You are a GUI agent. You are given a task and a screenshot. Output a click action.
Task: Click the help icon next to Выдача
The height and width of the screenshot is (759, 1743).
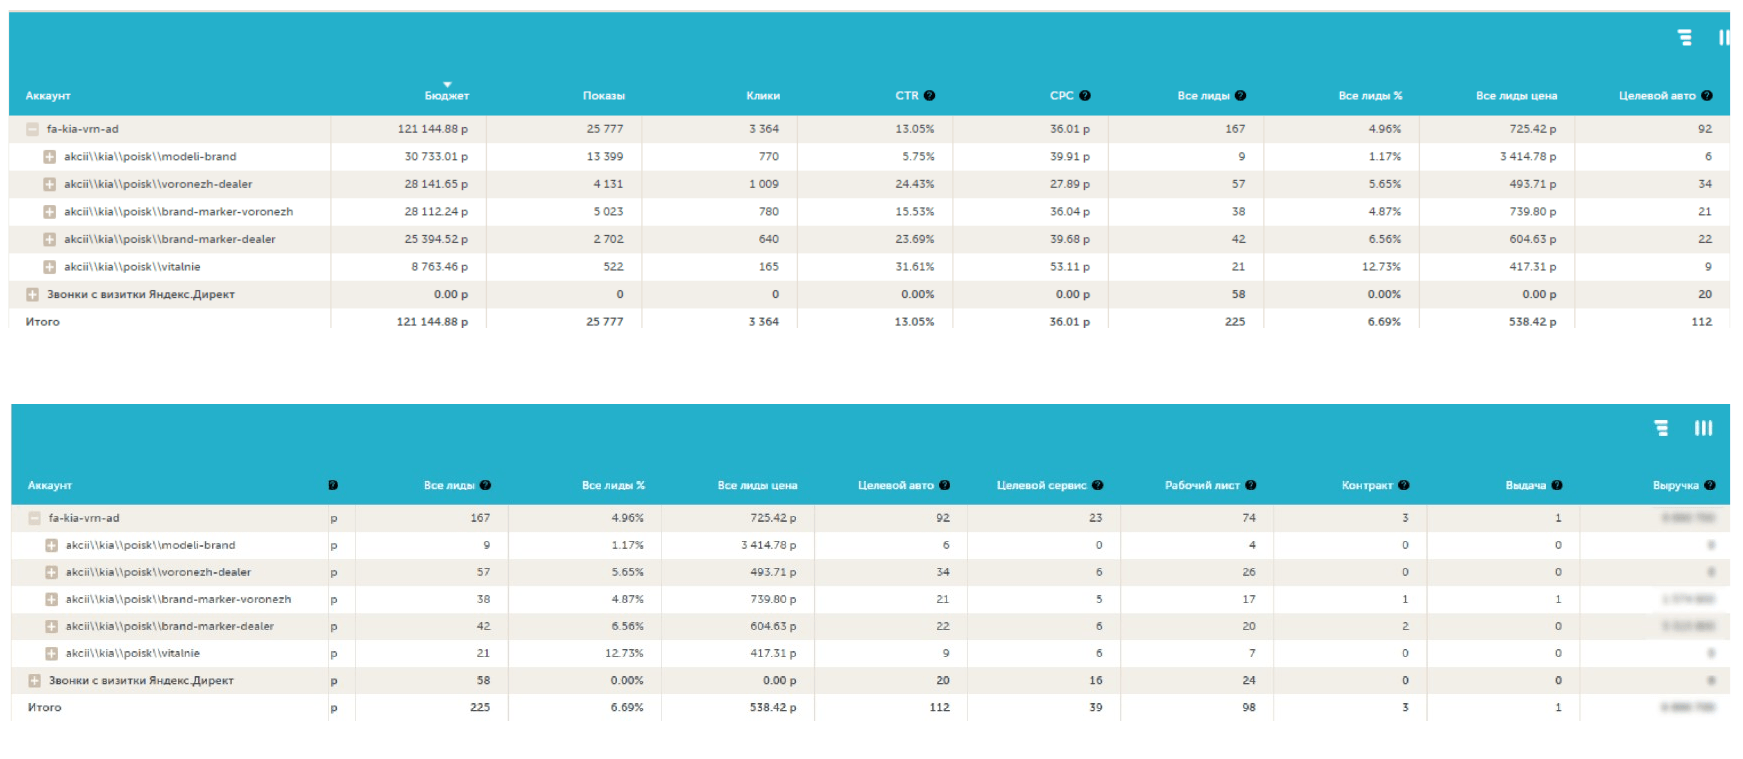click(x=1557, y=485)
